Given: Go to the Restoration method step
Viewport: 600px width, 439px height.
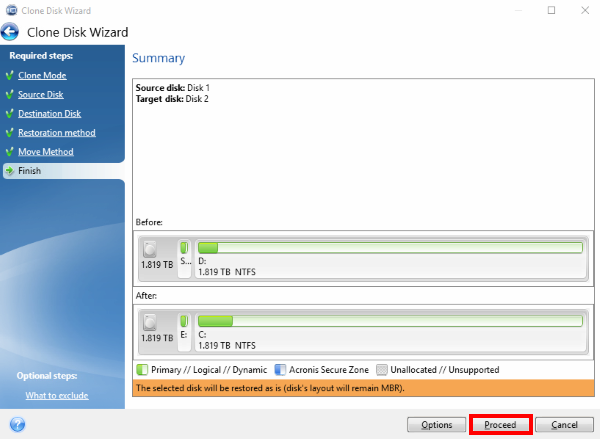Looking at the screenshot, I should (56, 133).
